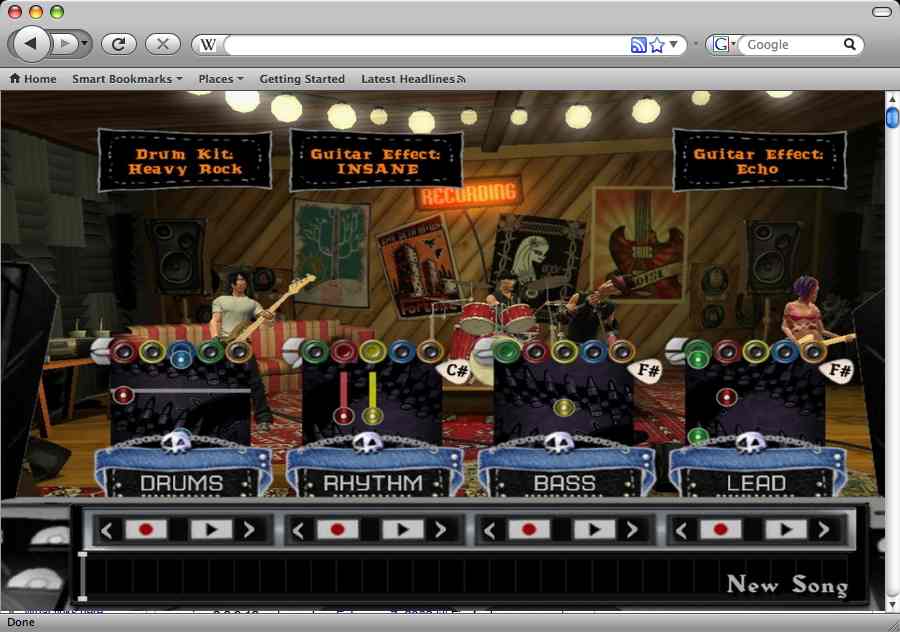Click the page vertical scrollbar thumb

pyautogui.click(x=893, y=117)
